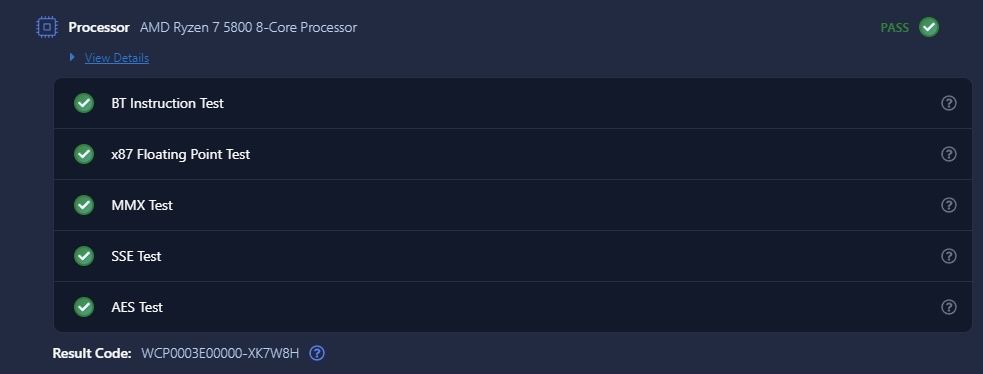Open help for x87 Floating Point Test

(949, 154)
